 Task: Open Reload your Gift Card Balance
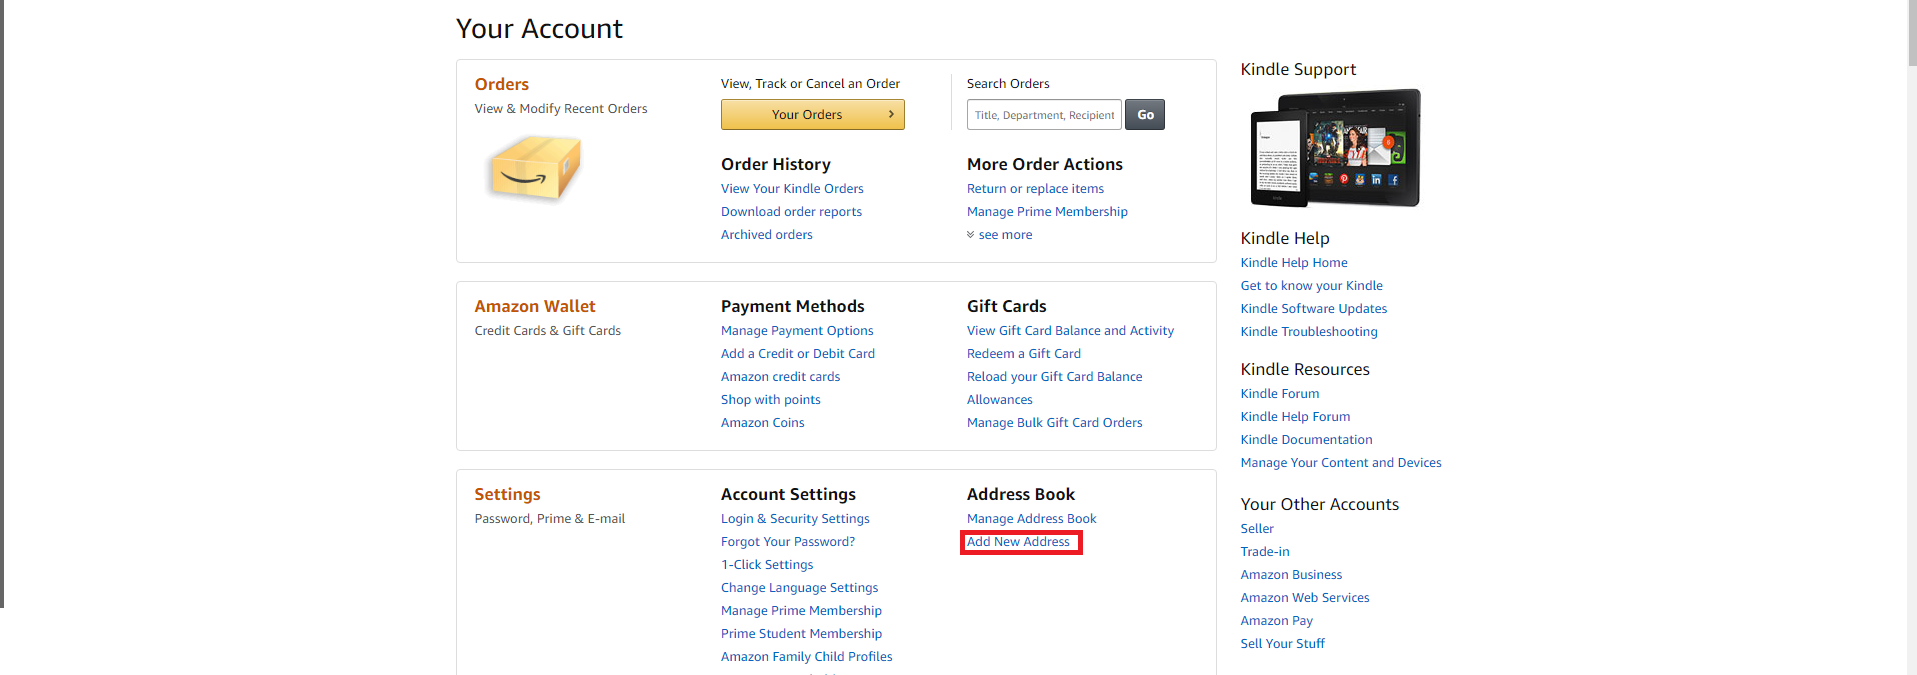(1054, 377)
